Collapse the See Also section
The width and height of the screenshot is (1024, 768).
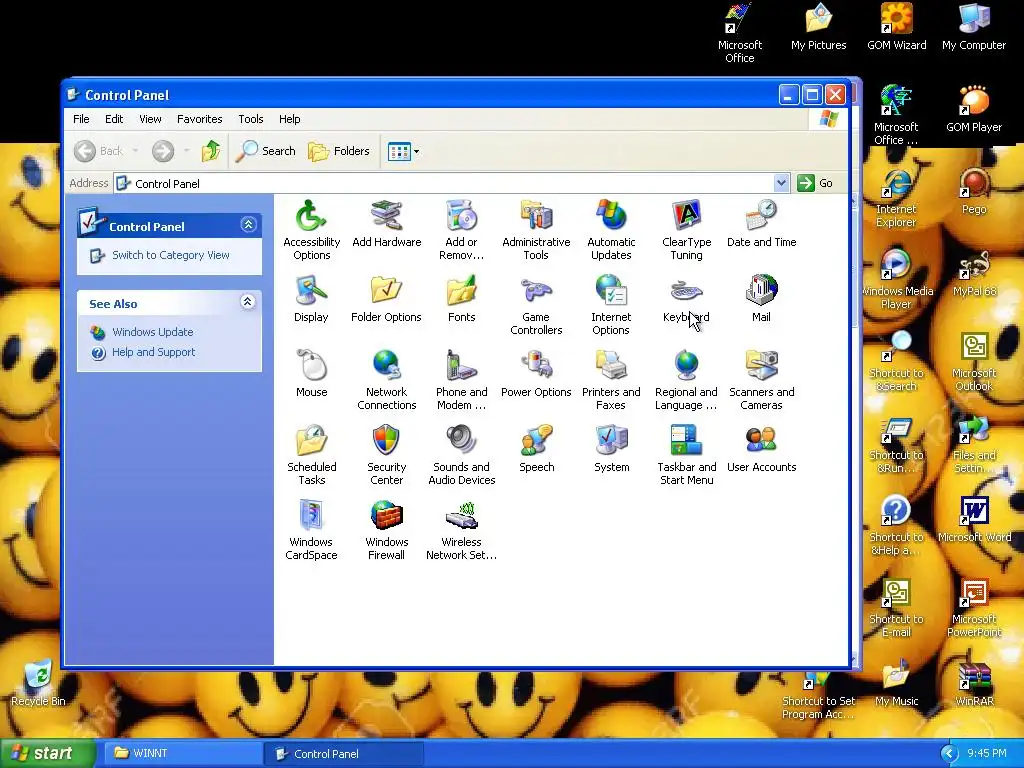248,302
